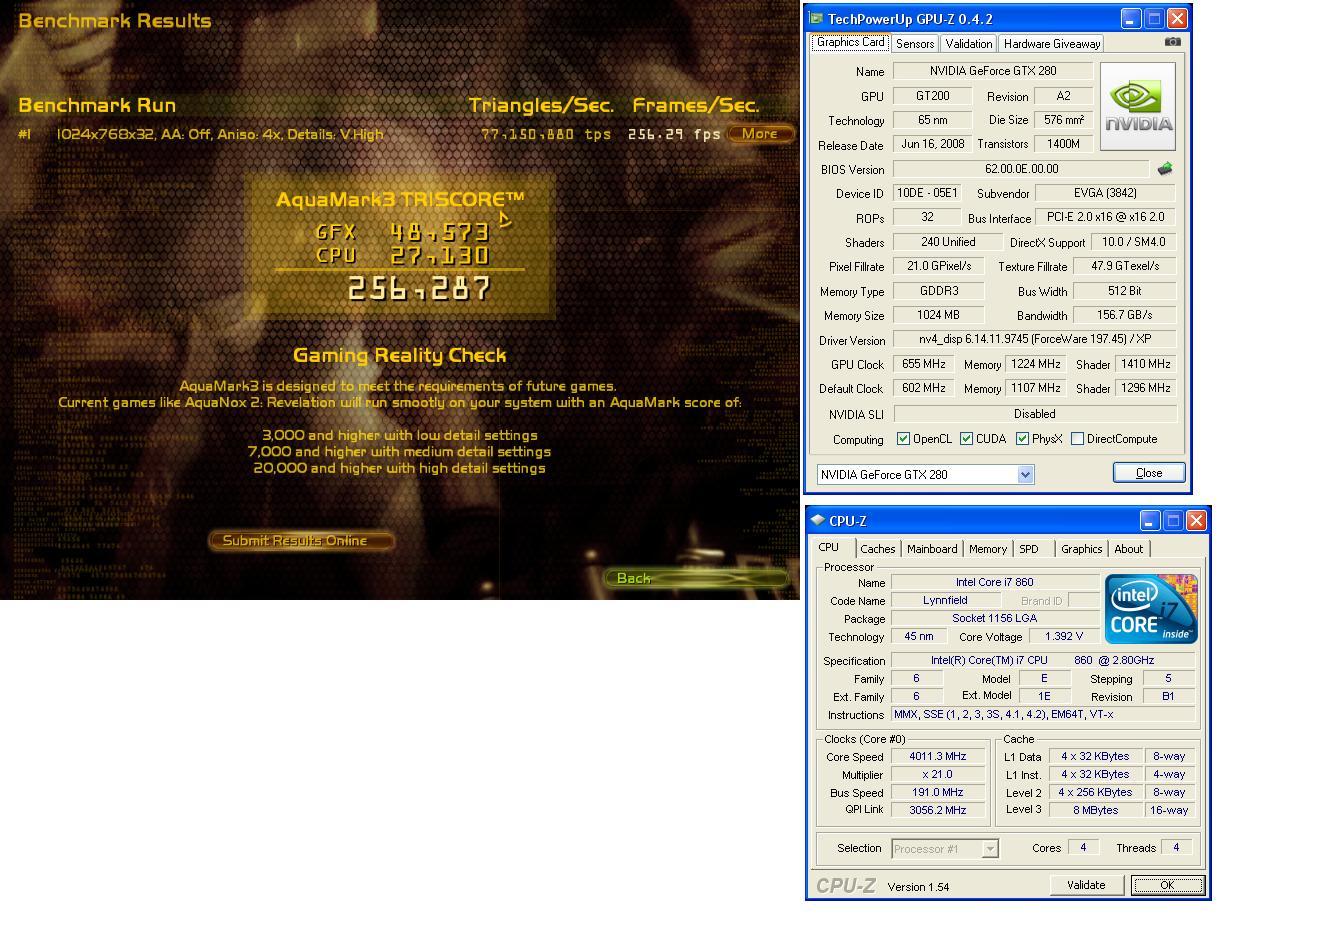Click the Level 3 cache 8 MBytes value
This screenshot has width=1326, height=942.
click(x=1095, y=810)
